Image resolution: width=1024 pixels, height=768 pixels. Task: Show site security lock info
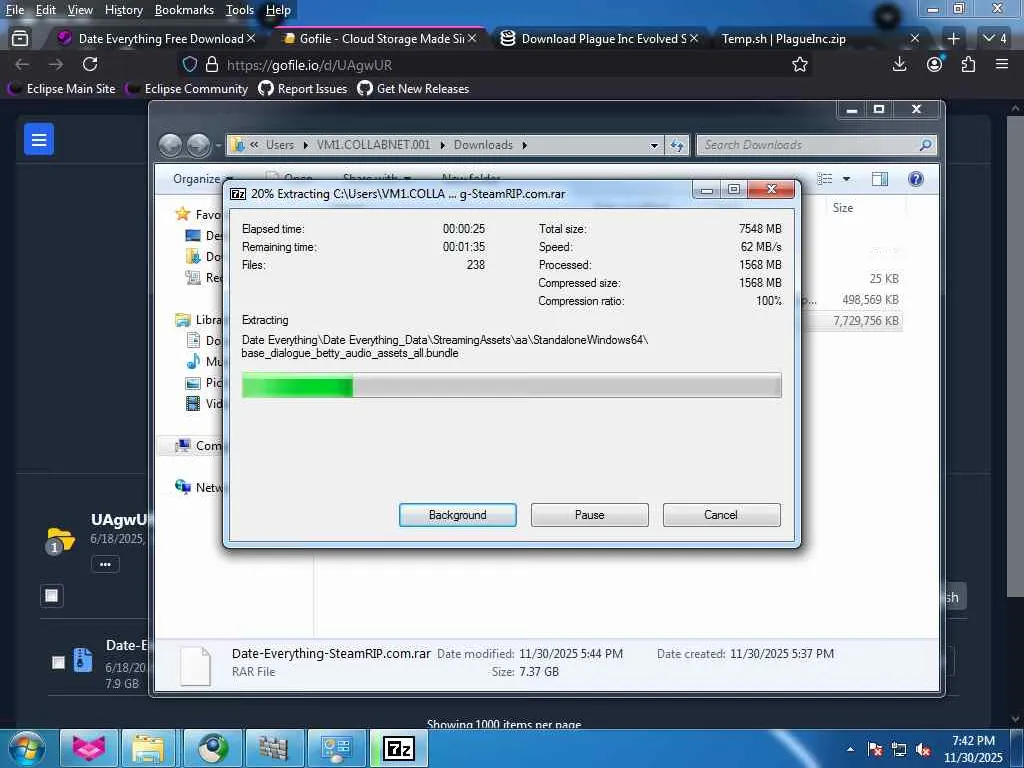tap(212, 64)
